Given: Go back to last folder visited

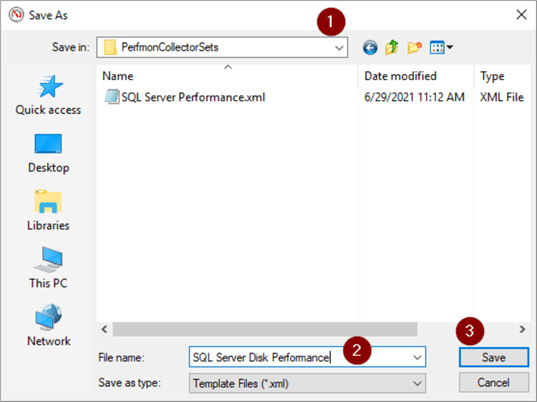Looking at the screenshot, I should (370, 48).
